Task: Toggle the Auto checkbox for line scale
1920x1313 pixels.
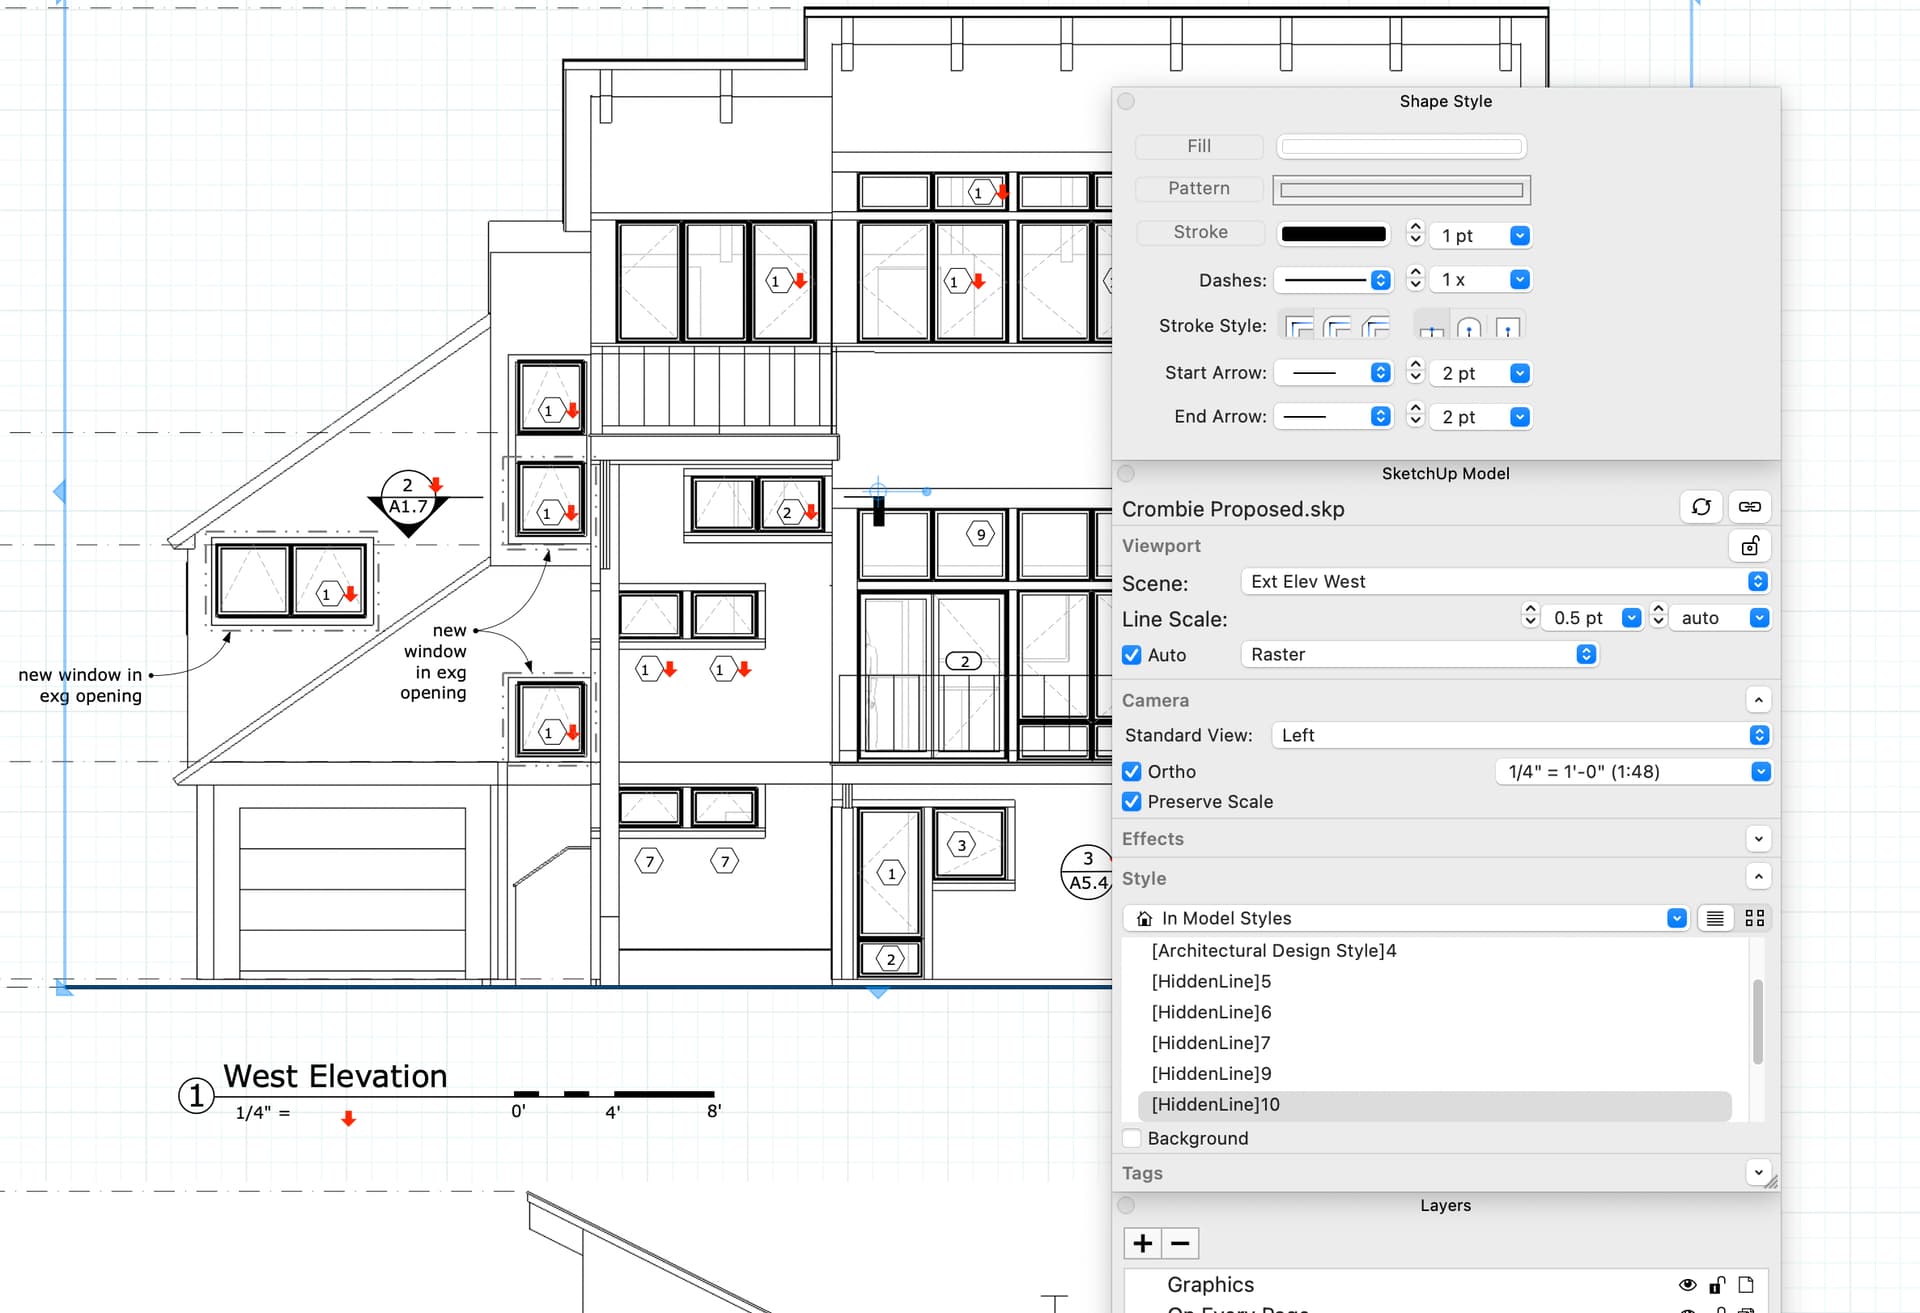Action: 1131,655
